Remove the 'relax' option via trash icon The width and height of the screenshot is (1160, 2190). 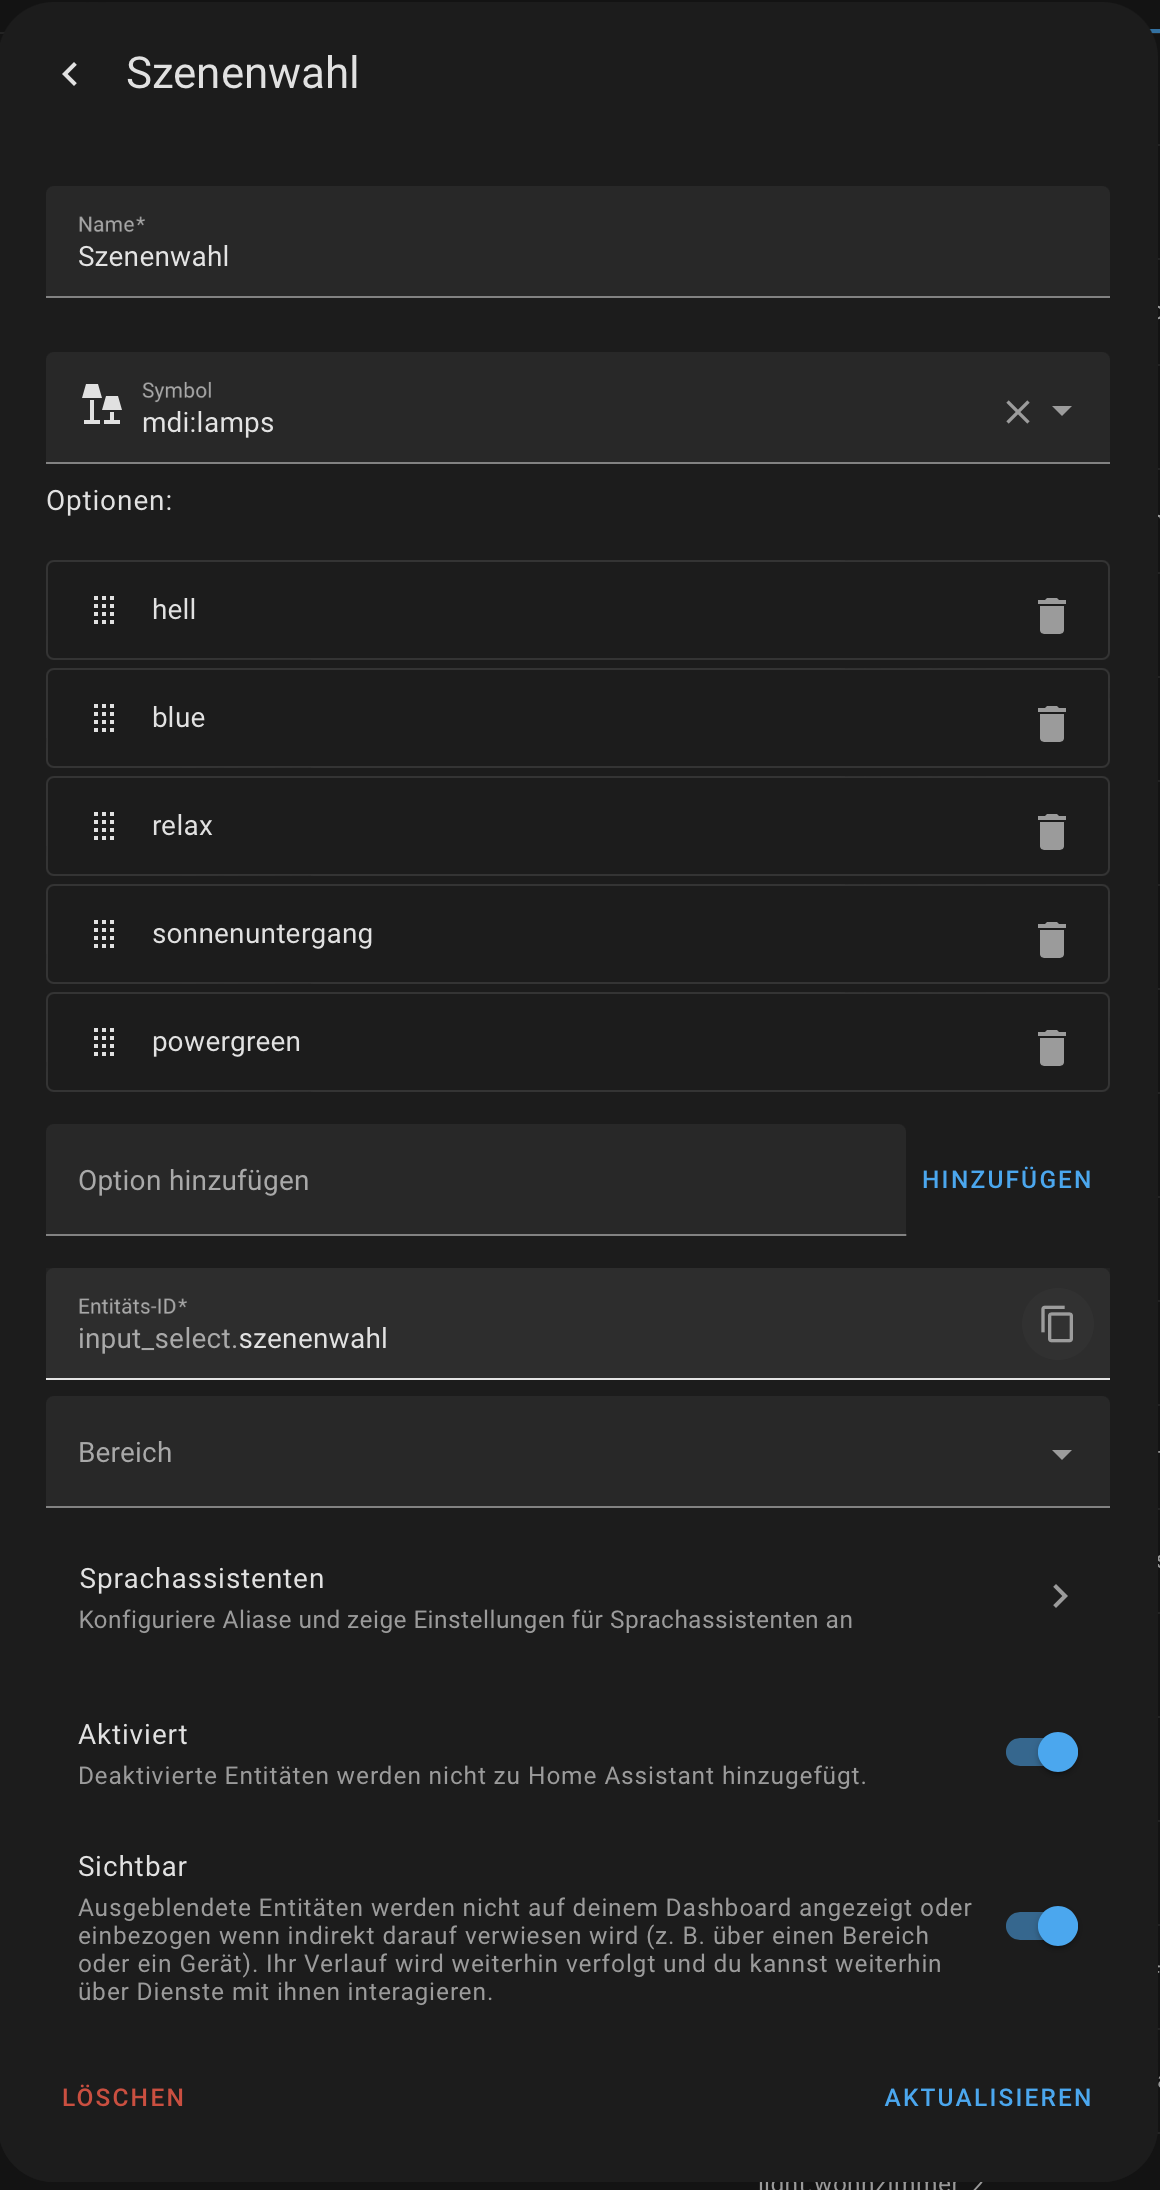pyautogui.click(x=1051, y=831)
